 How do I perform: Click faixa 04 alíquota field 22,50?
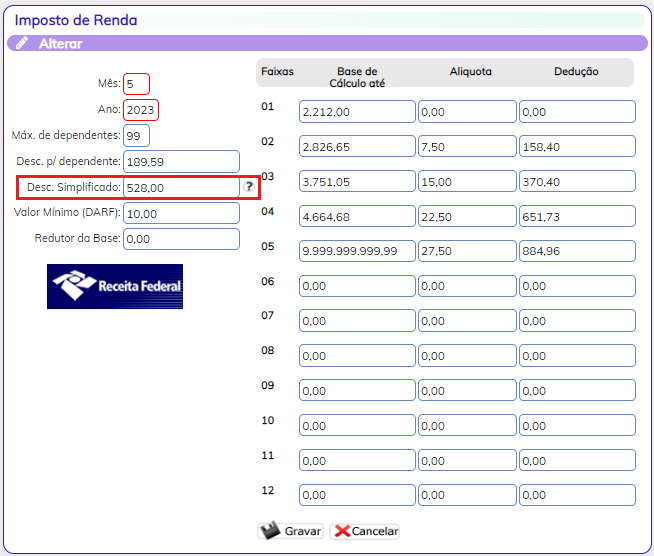pyautogui.click(x=466, y=217)
